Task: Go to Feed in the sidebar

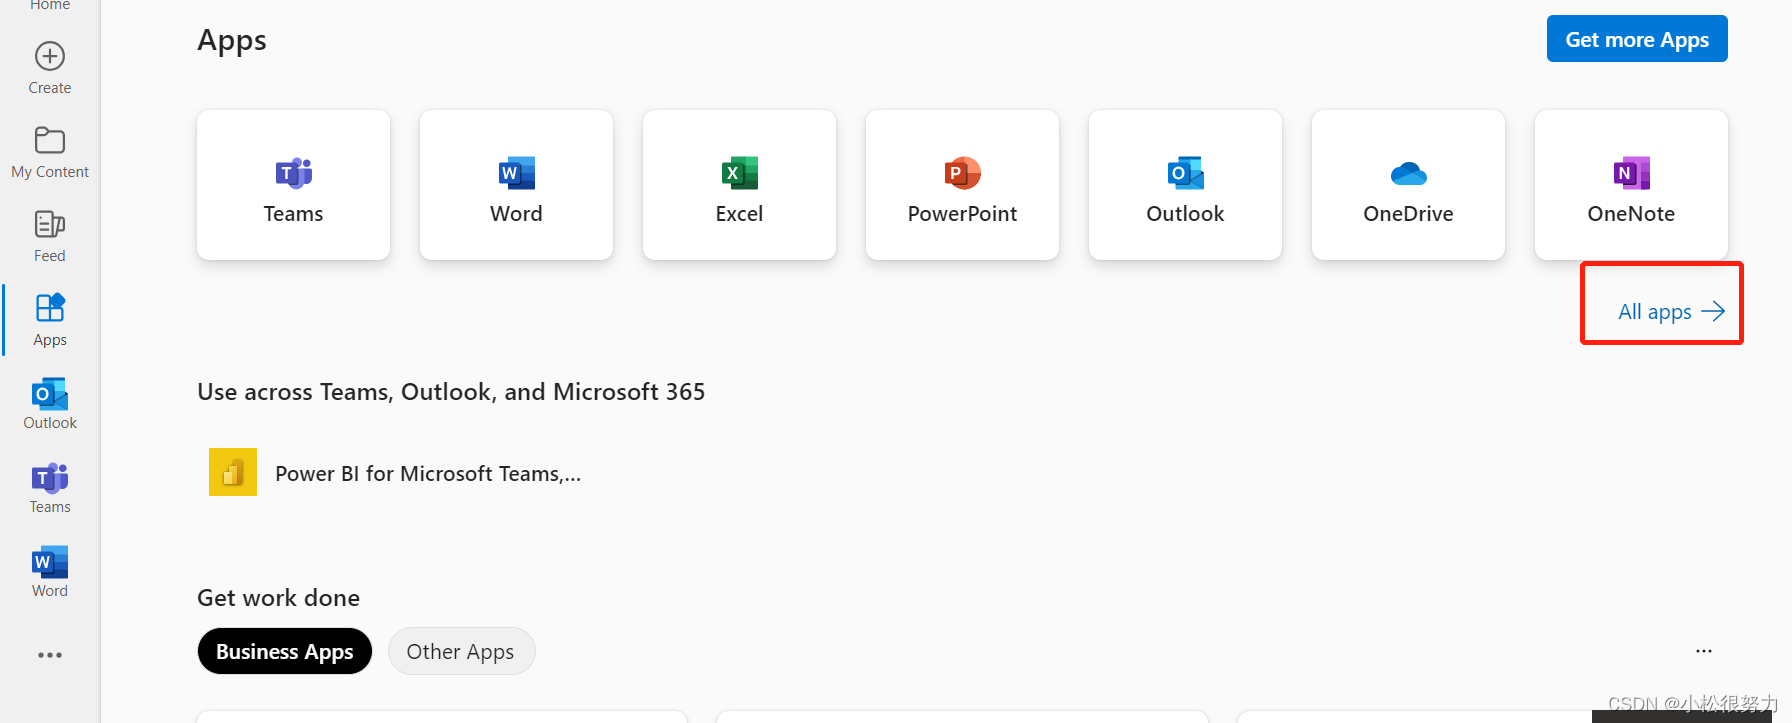Action: [50, 236]
